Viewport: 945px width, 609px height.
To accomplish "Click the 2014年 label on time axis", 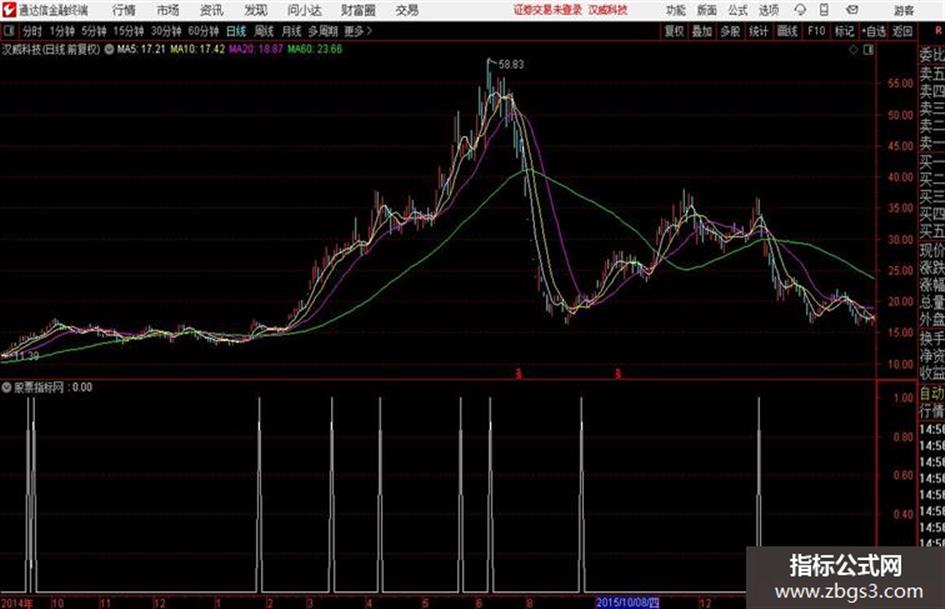I will pos(17,602).
